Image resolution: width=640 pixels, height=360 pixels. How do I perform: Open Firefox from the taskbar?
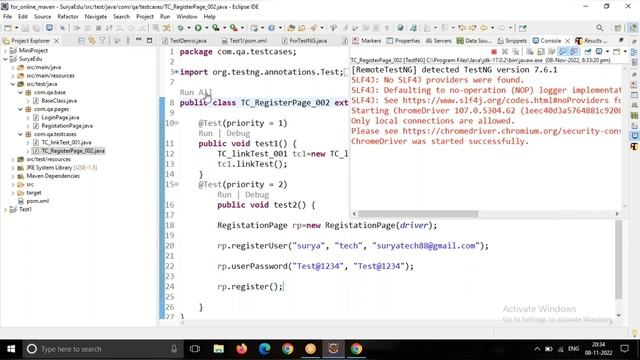[x=242, y=349]
